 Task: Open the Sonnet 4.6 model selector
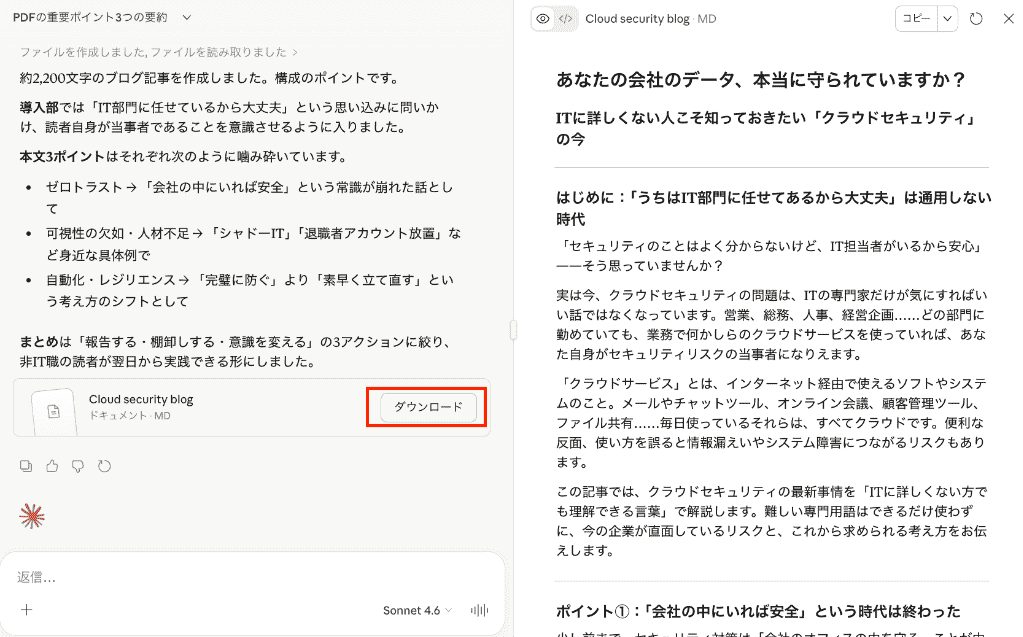pos(417,610)
